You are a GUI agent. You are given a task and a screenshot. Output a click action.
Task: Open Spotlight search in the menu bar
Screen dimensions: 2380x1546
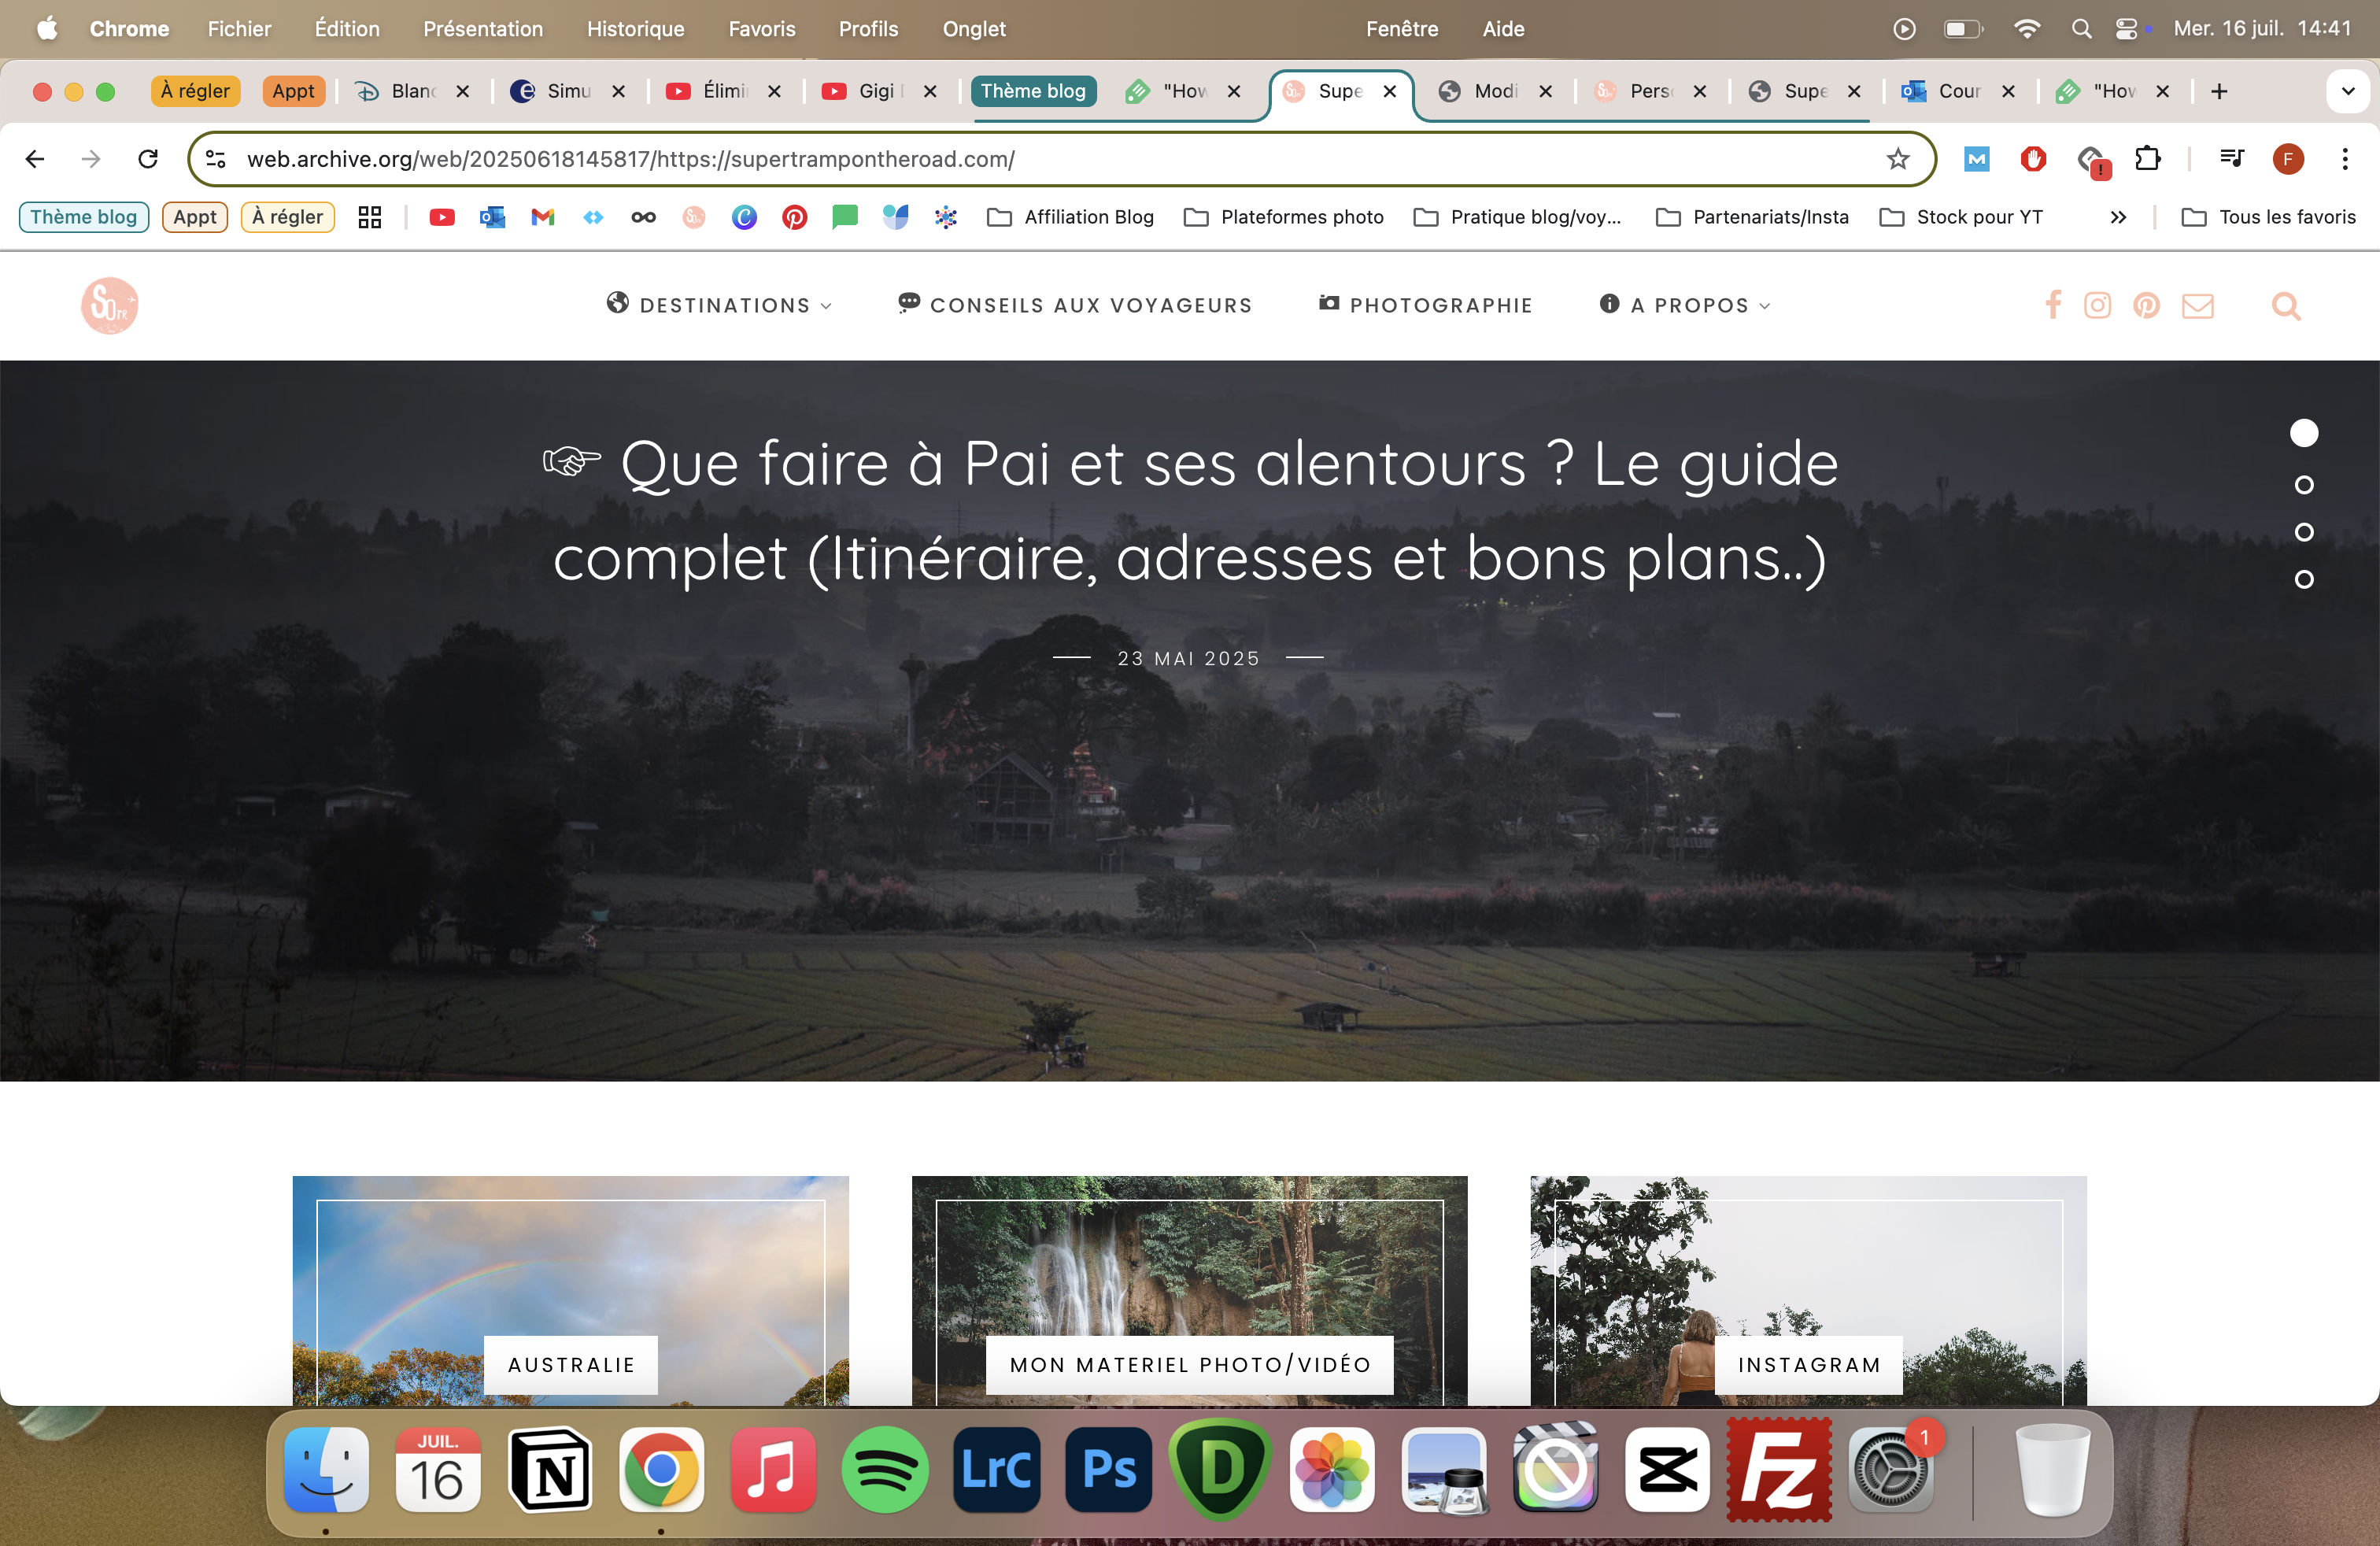[2081, 29]
